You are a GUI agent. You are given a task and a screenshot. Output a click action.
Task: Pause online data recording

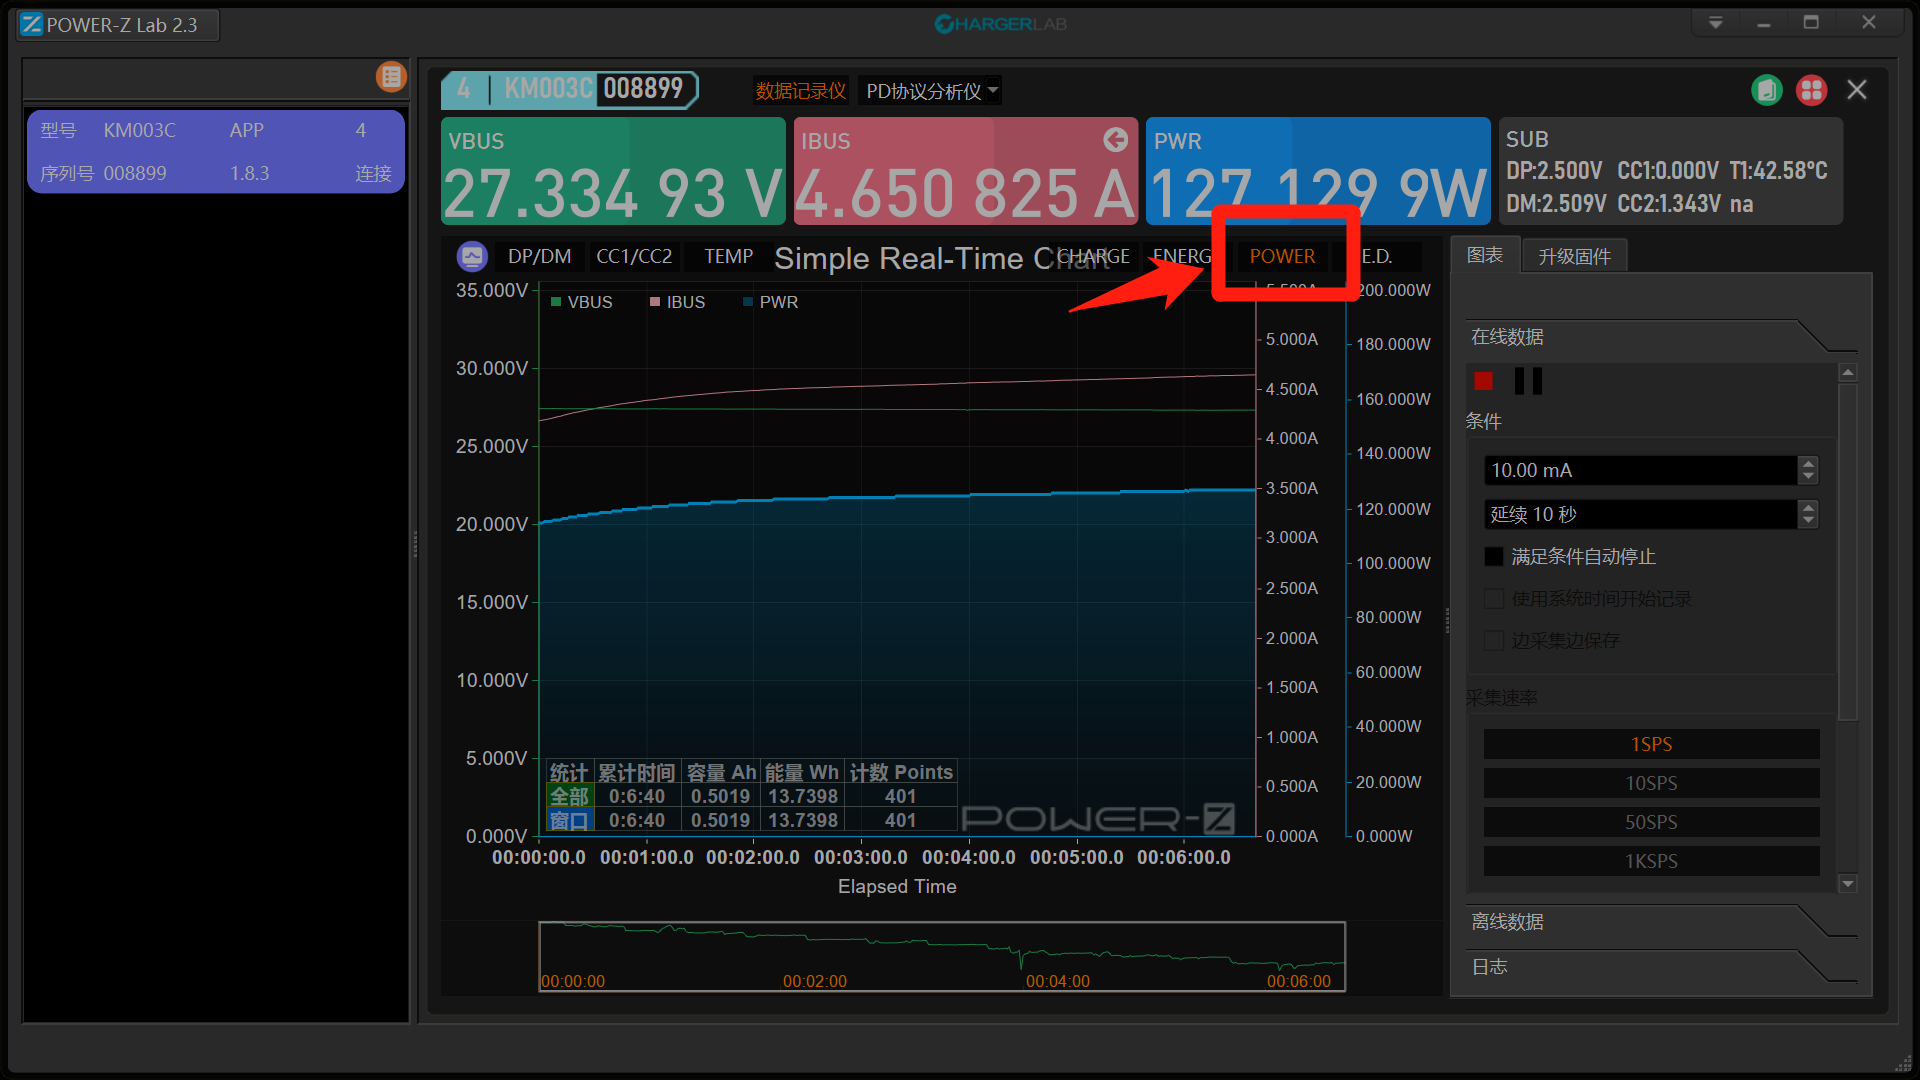coord(1528,381)
